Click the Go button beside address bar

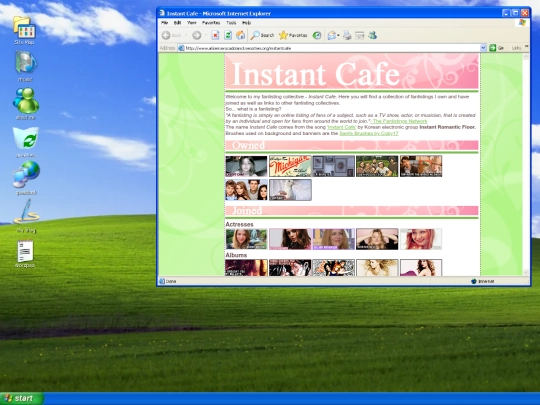coord(497,48)
